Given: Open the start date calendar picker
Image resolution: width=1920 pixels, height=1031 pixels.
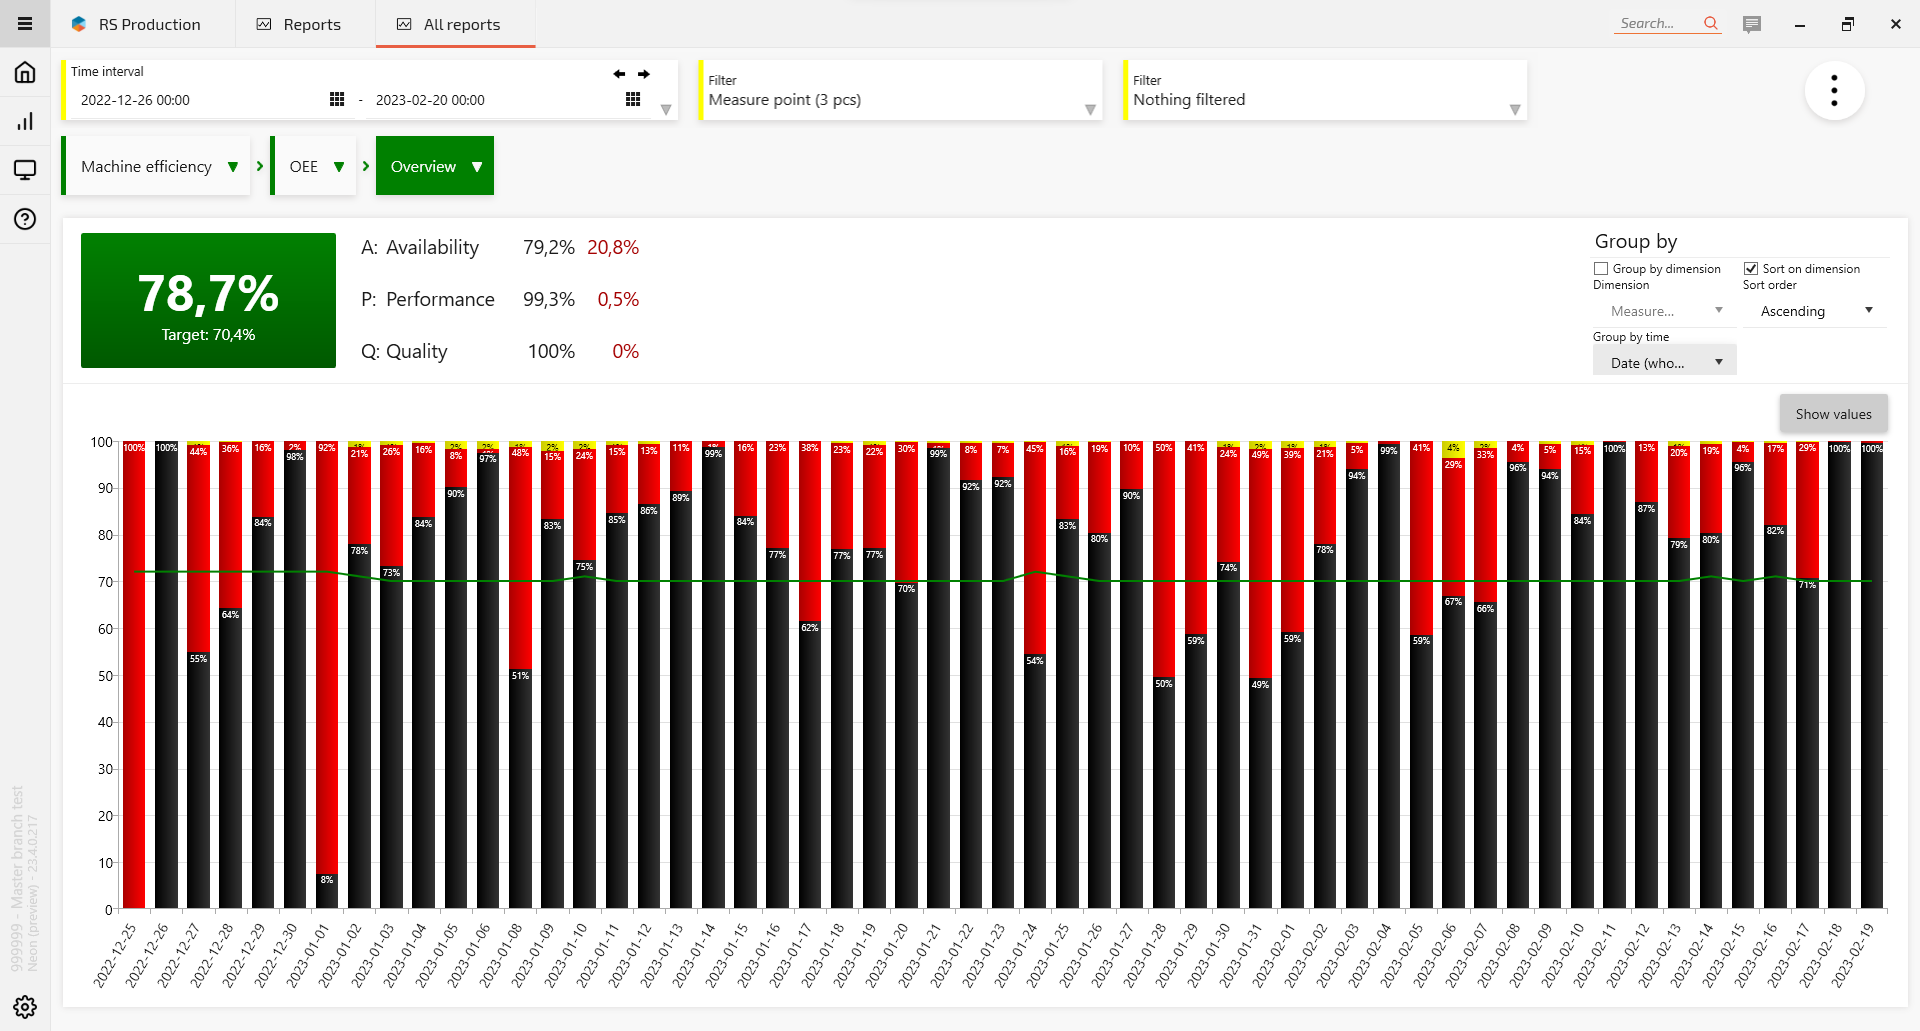Looking at the screenshot, I should [337, 99].
